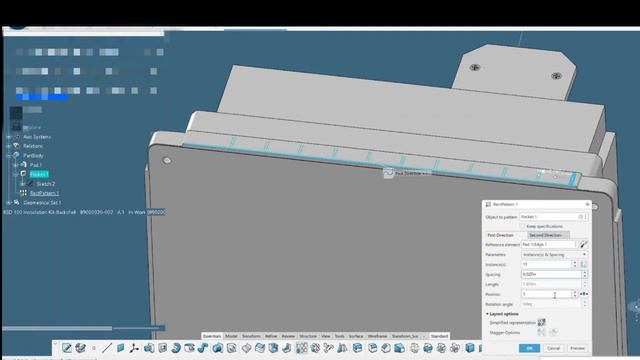Viewport: 640px width, 360px height.
Task: Select the Pad tool in bottom toolbar
Action: pyautogui.click(x=149, y=348)
